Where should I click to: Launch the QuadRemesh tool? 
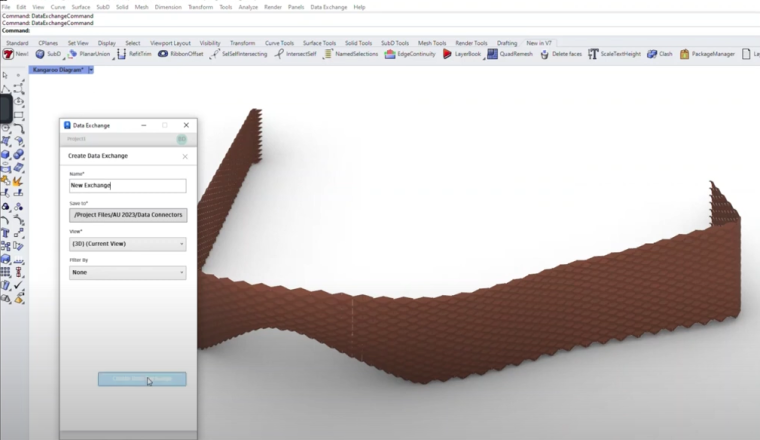494,54
